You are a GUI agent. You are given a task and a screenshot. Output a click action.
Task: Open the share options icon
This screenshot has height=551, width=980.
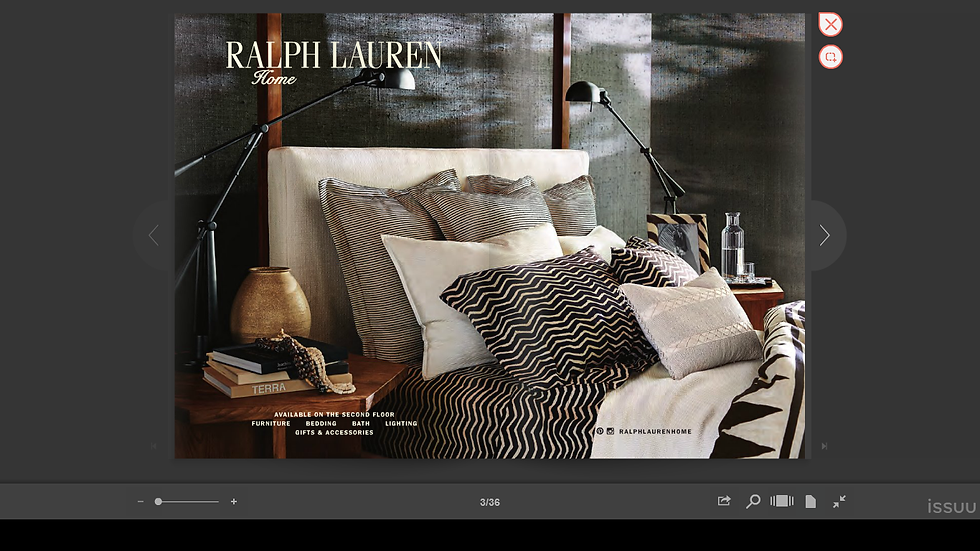pos(724,501)
